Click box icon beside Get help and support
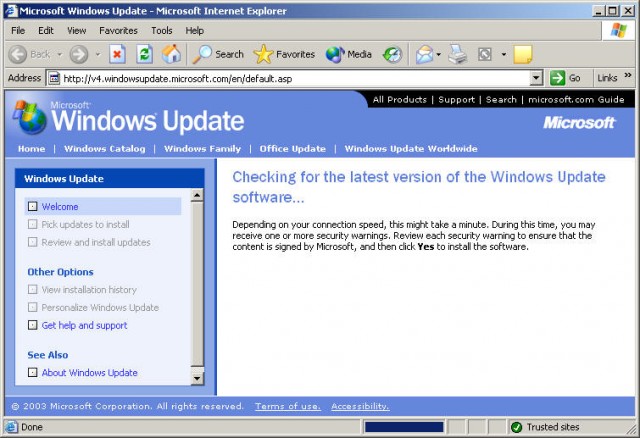640x438 pixels. [33, 325]
